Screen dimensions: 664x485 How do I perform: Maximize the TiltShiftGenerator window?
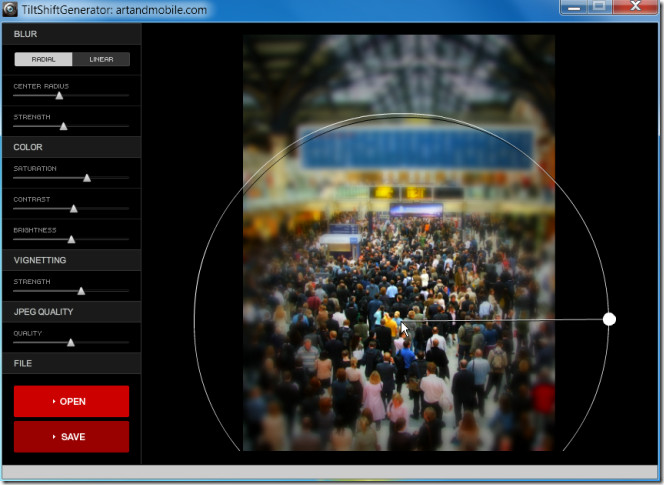pyautogui.click(x=599, y=7)
